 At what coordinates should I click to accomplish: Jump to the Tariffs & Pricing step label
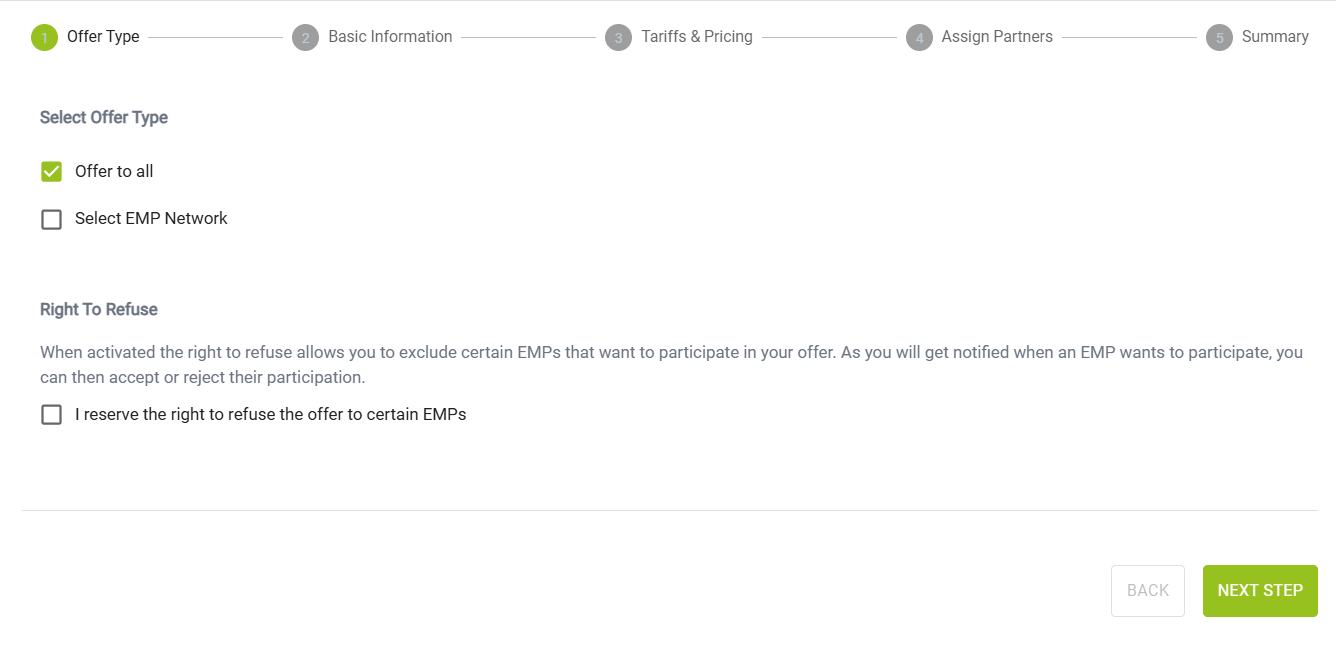coord(697,37)
